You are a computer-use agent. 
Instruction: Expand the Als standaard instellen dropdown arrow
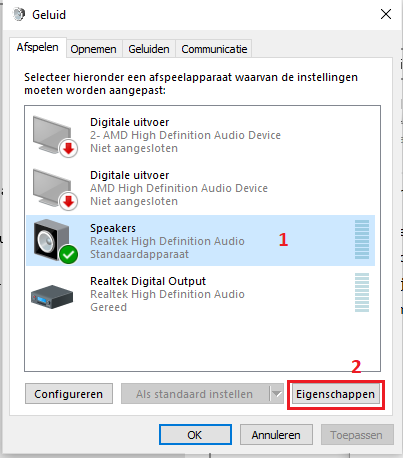277,394
